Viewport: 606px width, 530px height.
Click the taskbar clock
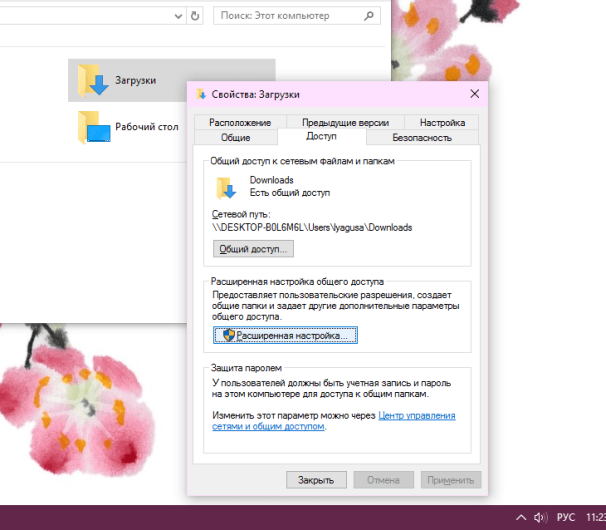(x=596, y=517)
